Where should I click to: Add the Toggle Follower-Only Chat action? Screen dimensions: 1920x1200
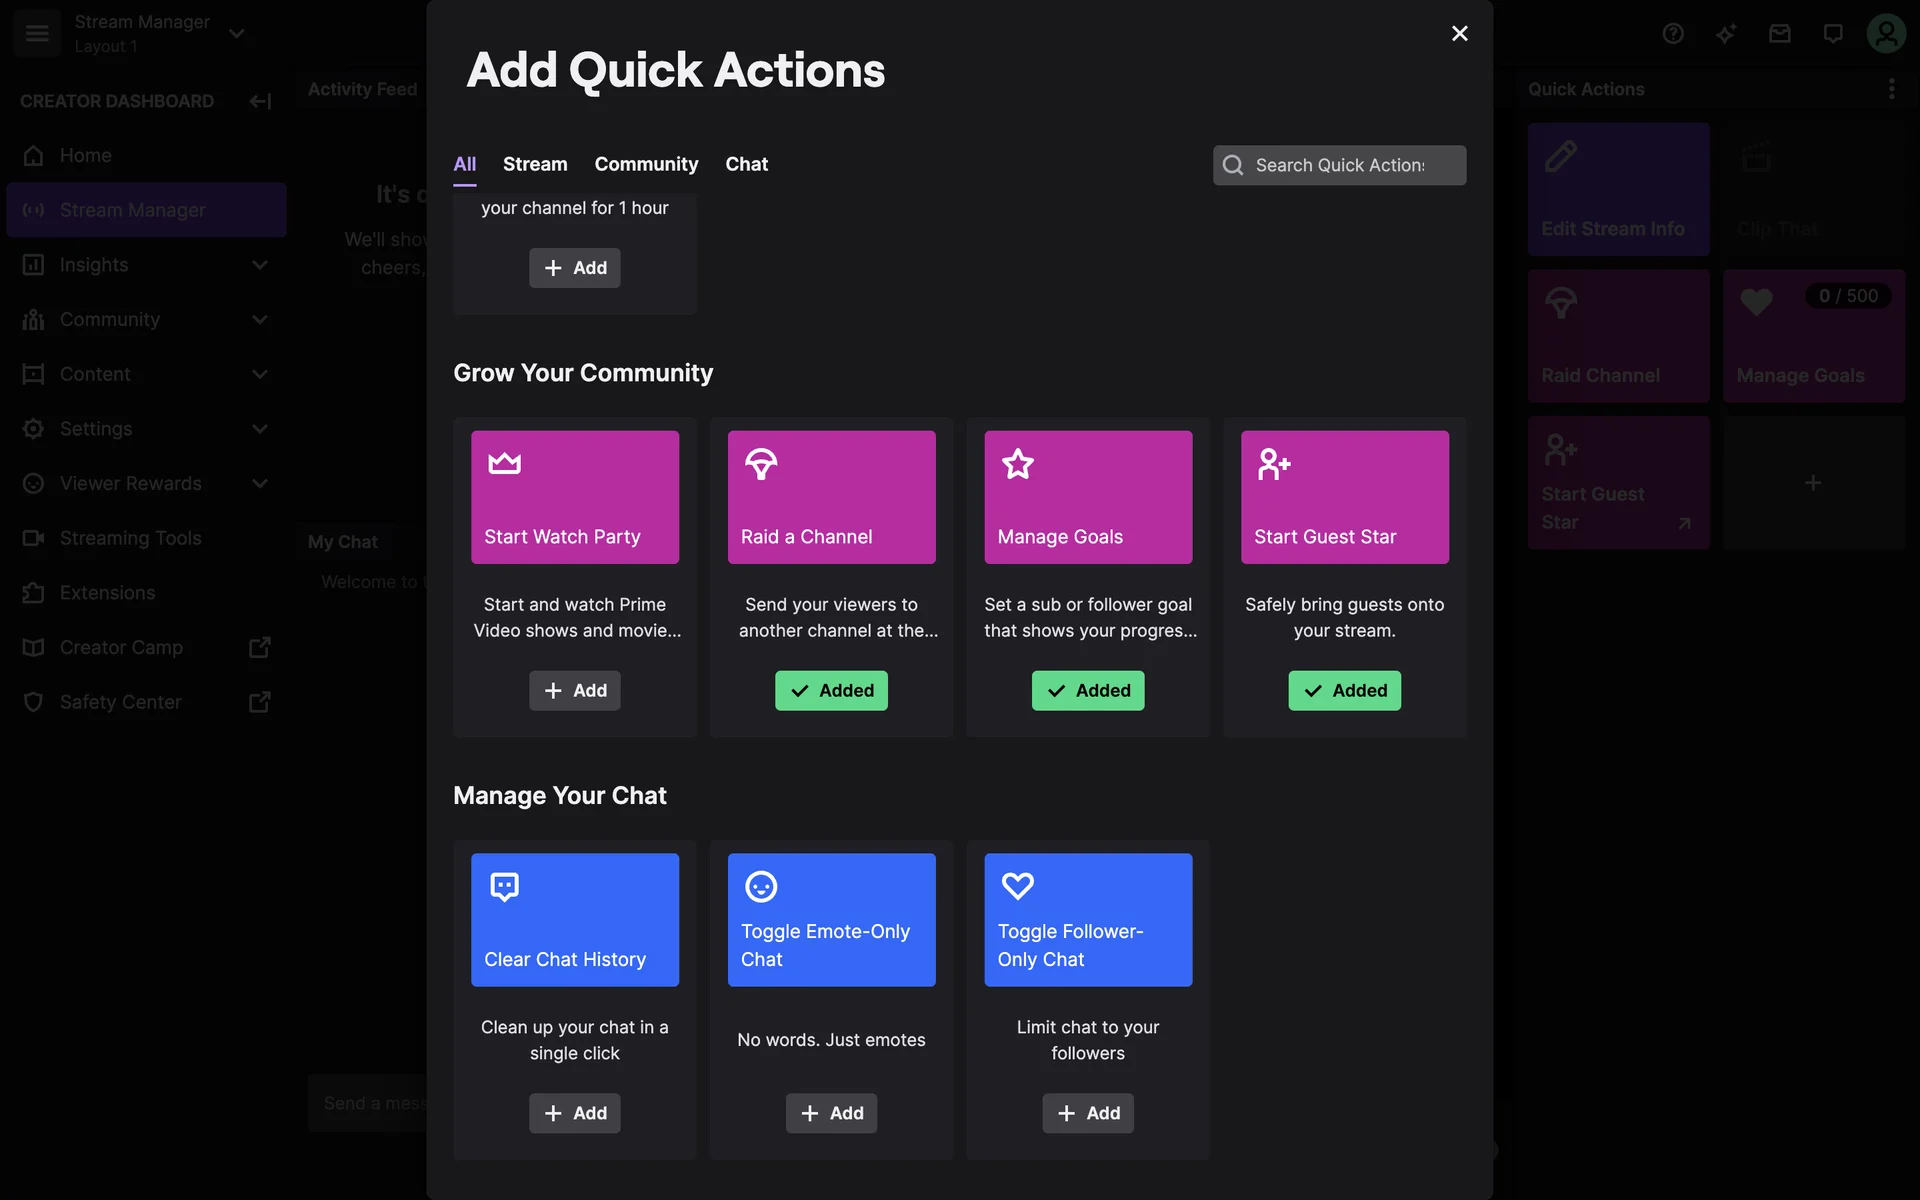1088,1113
